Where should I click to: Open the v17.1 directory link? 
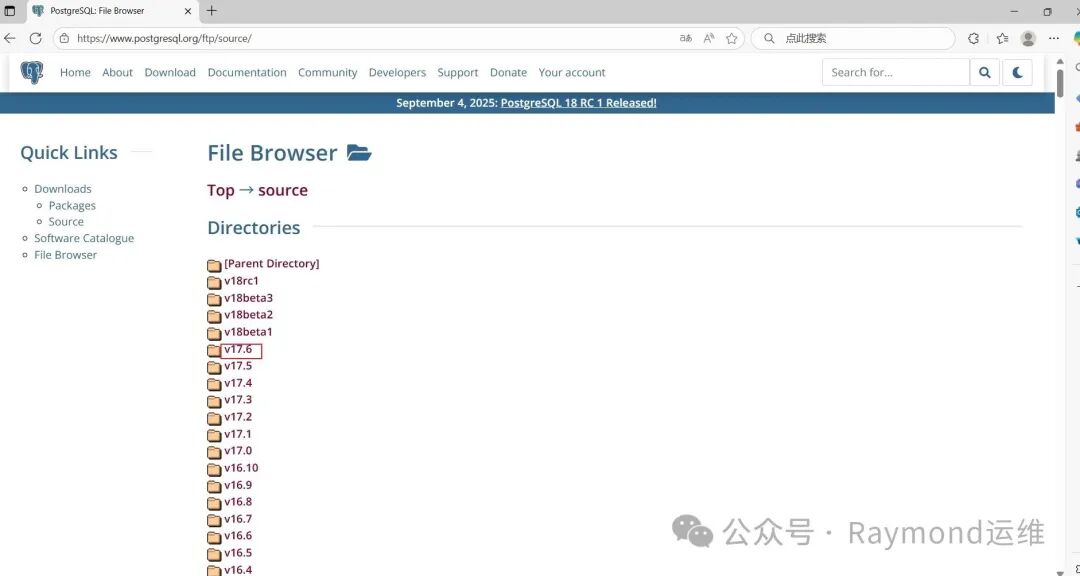tap(238, 434)
